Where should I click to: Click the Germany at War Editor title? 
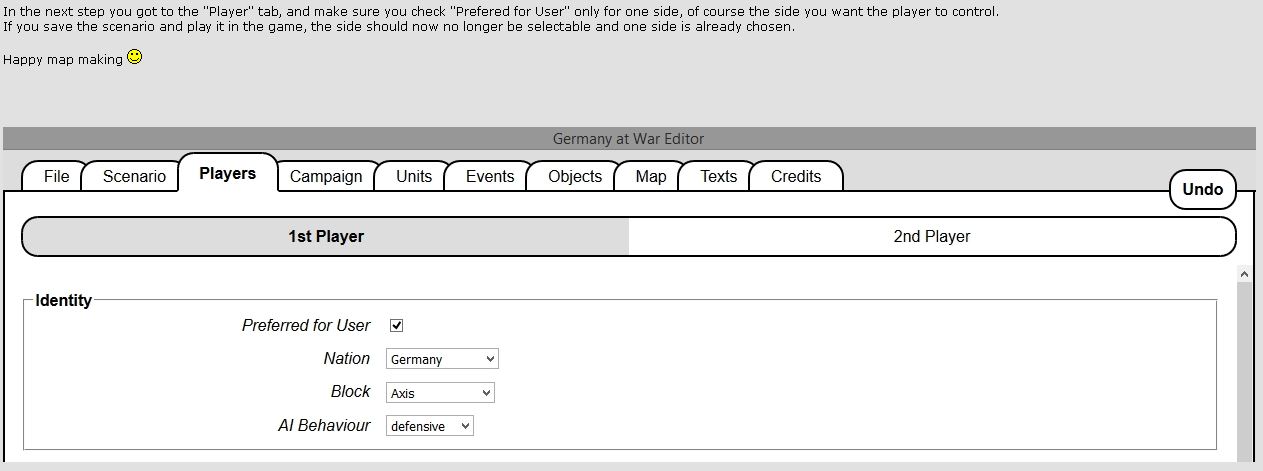tap(628, 139)
